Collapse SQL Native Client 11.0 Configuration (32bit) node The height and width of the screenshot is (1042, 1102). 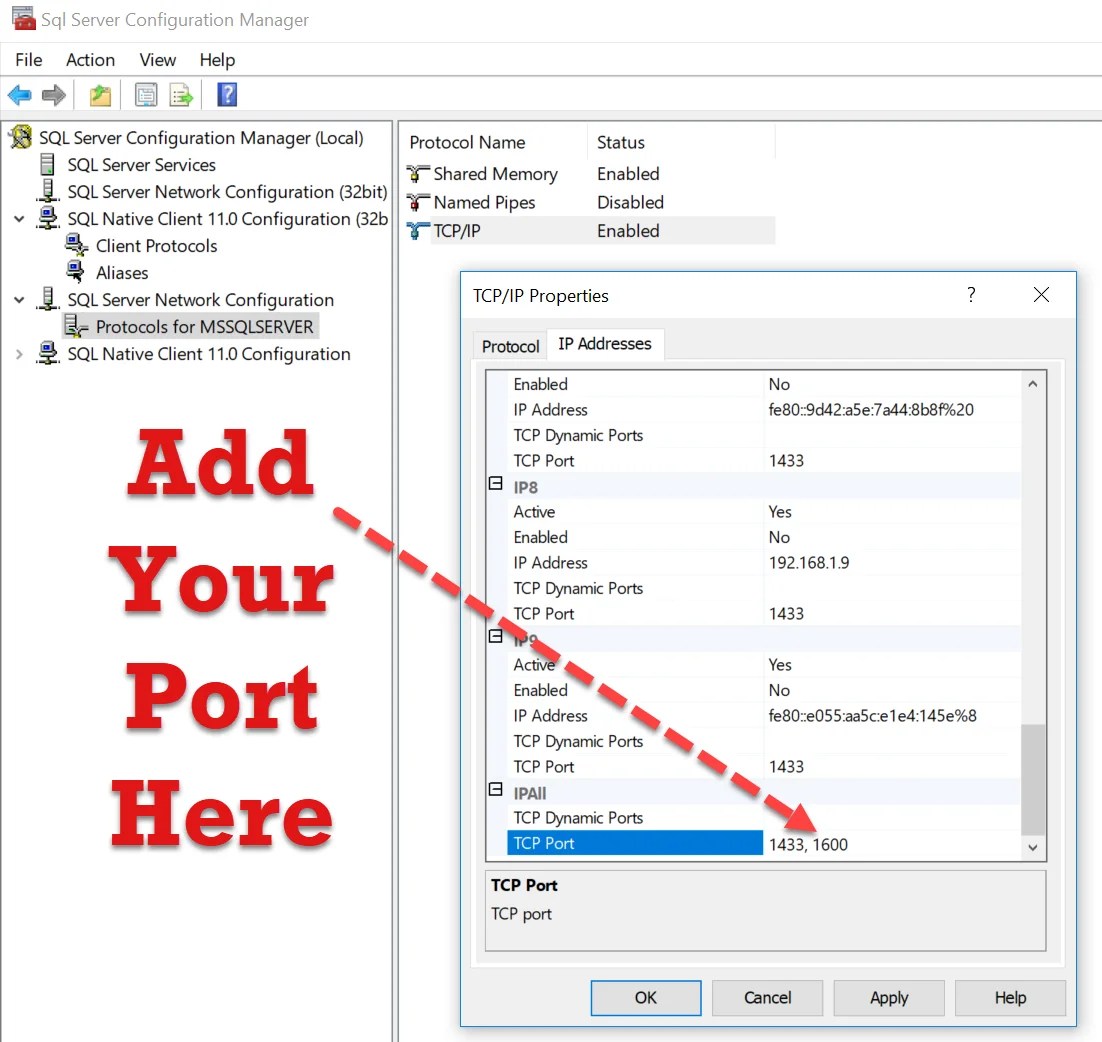pyautogui.click(x=20, y=219)
